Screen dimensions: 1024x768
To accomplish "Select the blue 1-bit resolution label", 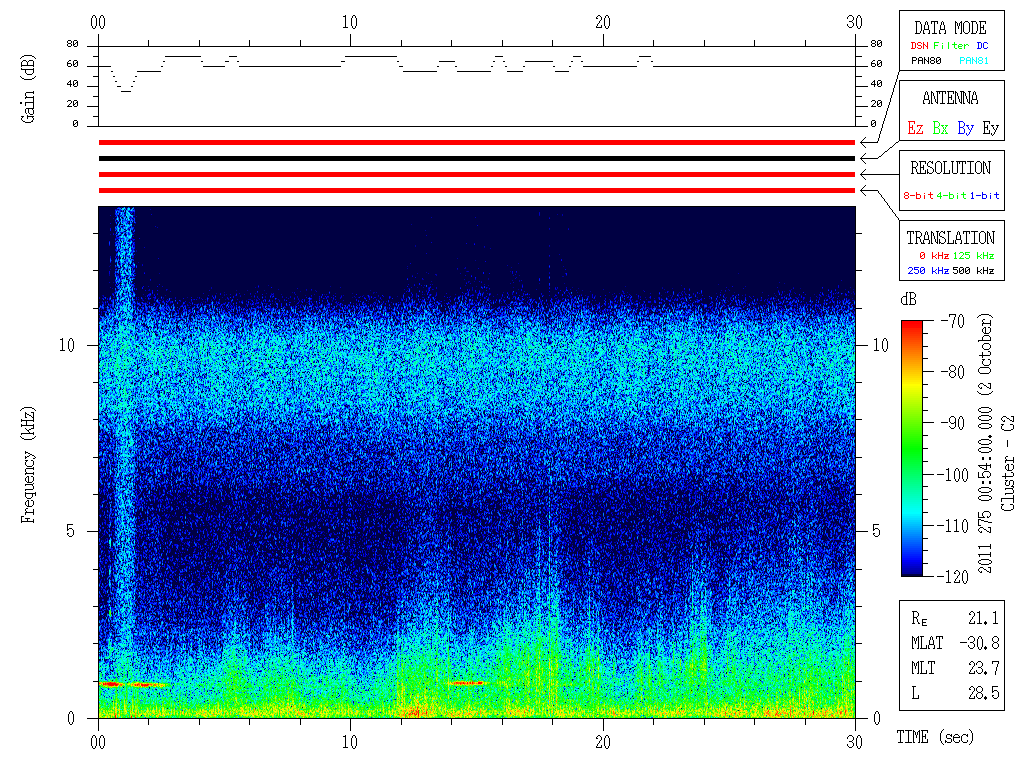I will click(x=984, y=195).
